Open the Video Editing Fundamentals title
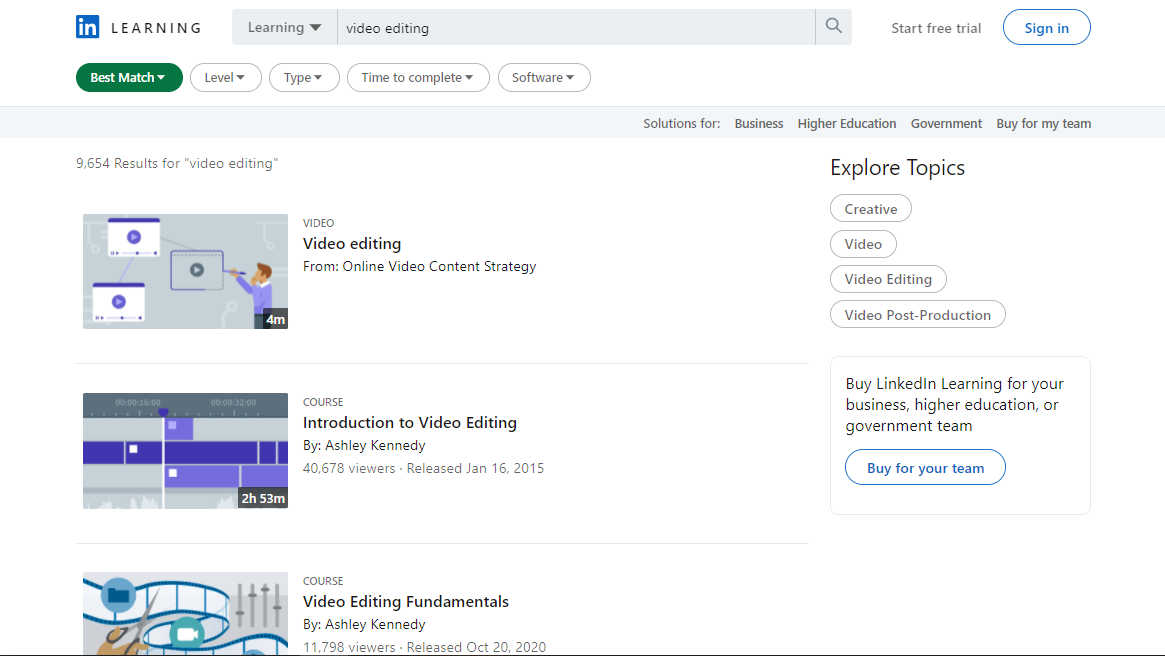 coord(406,602)
